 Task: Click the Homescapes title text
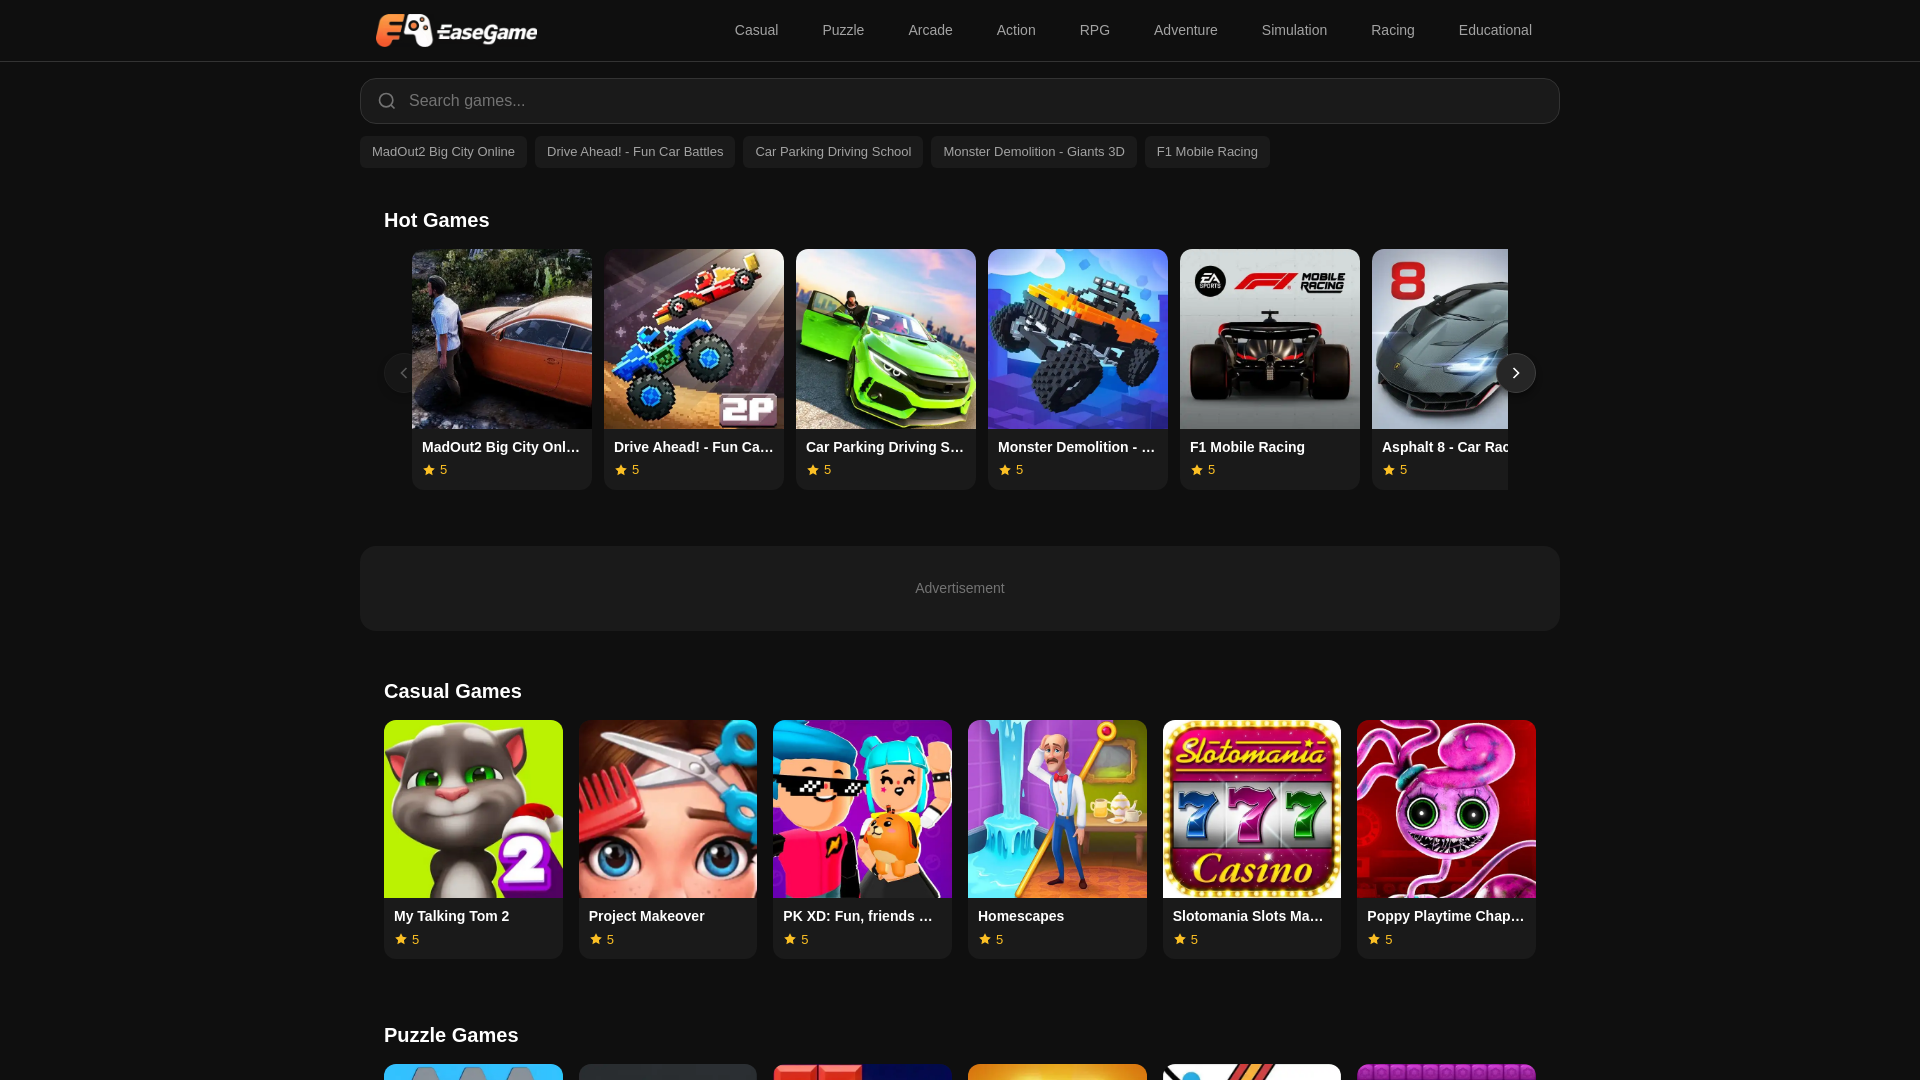tap(1021, 916)
